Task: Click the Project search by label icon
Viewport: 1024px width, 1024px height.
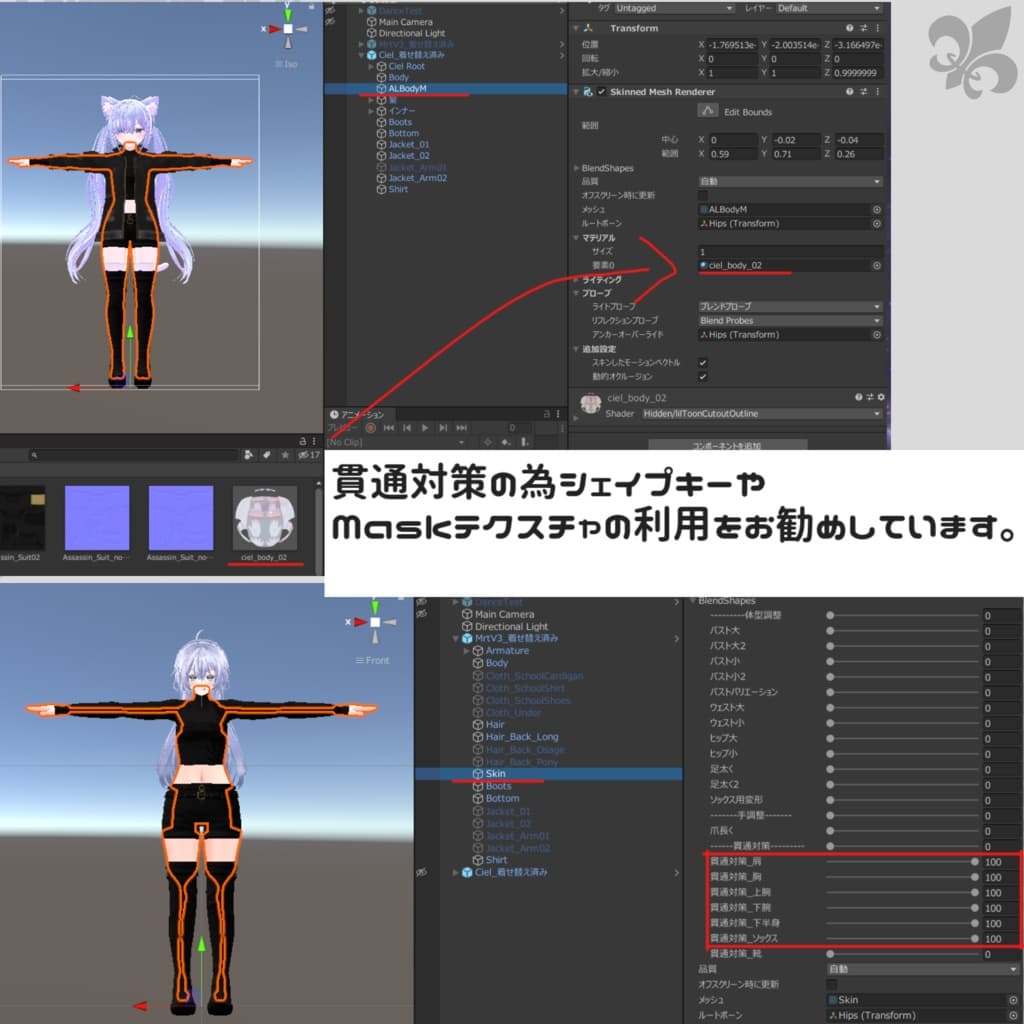Action: 266,455
